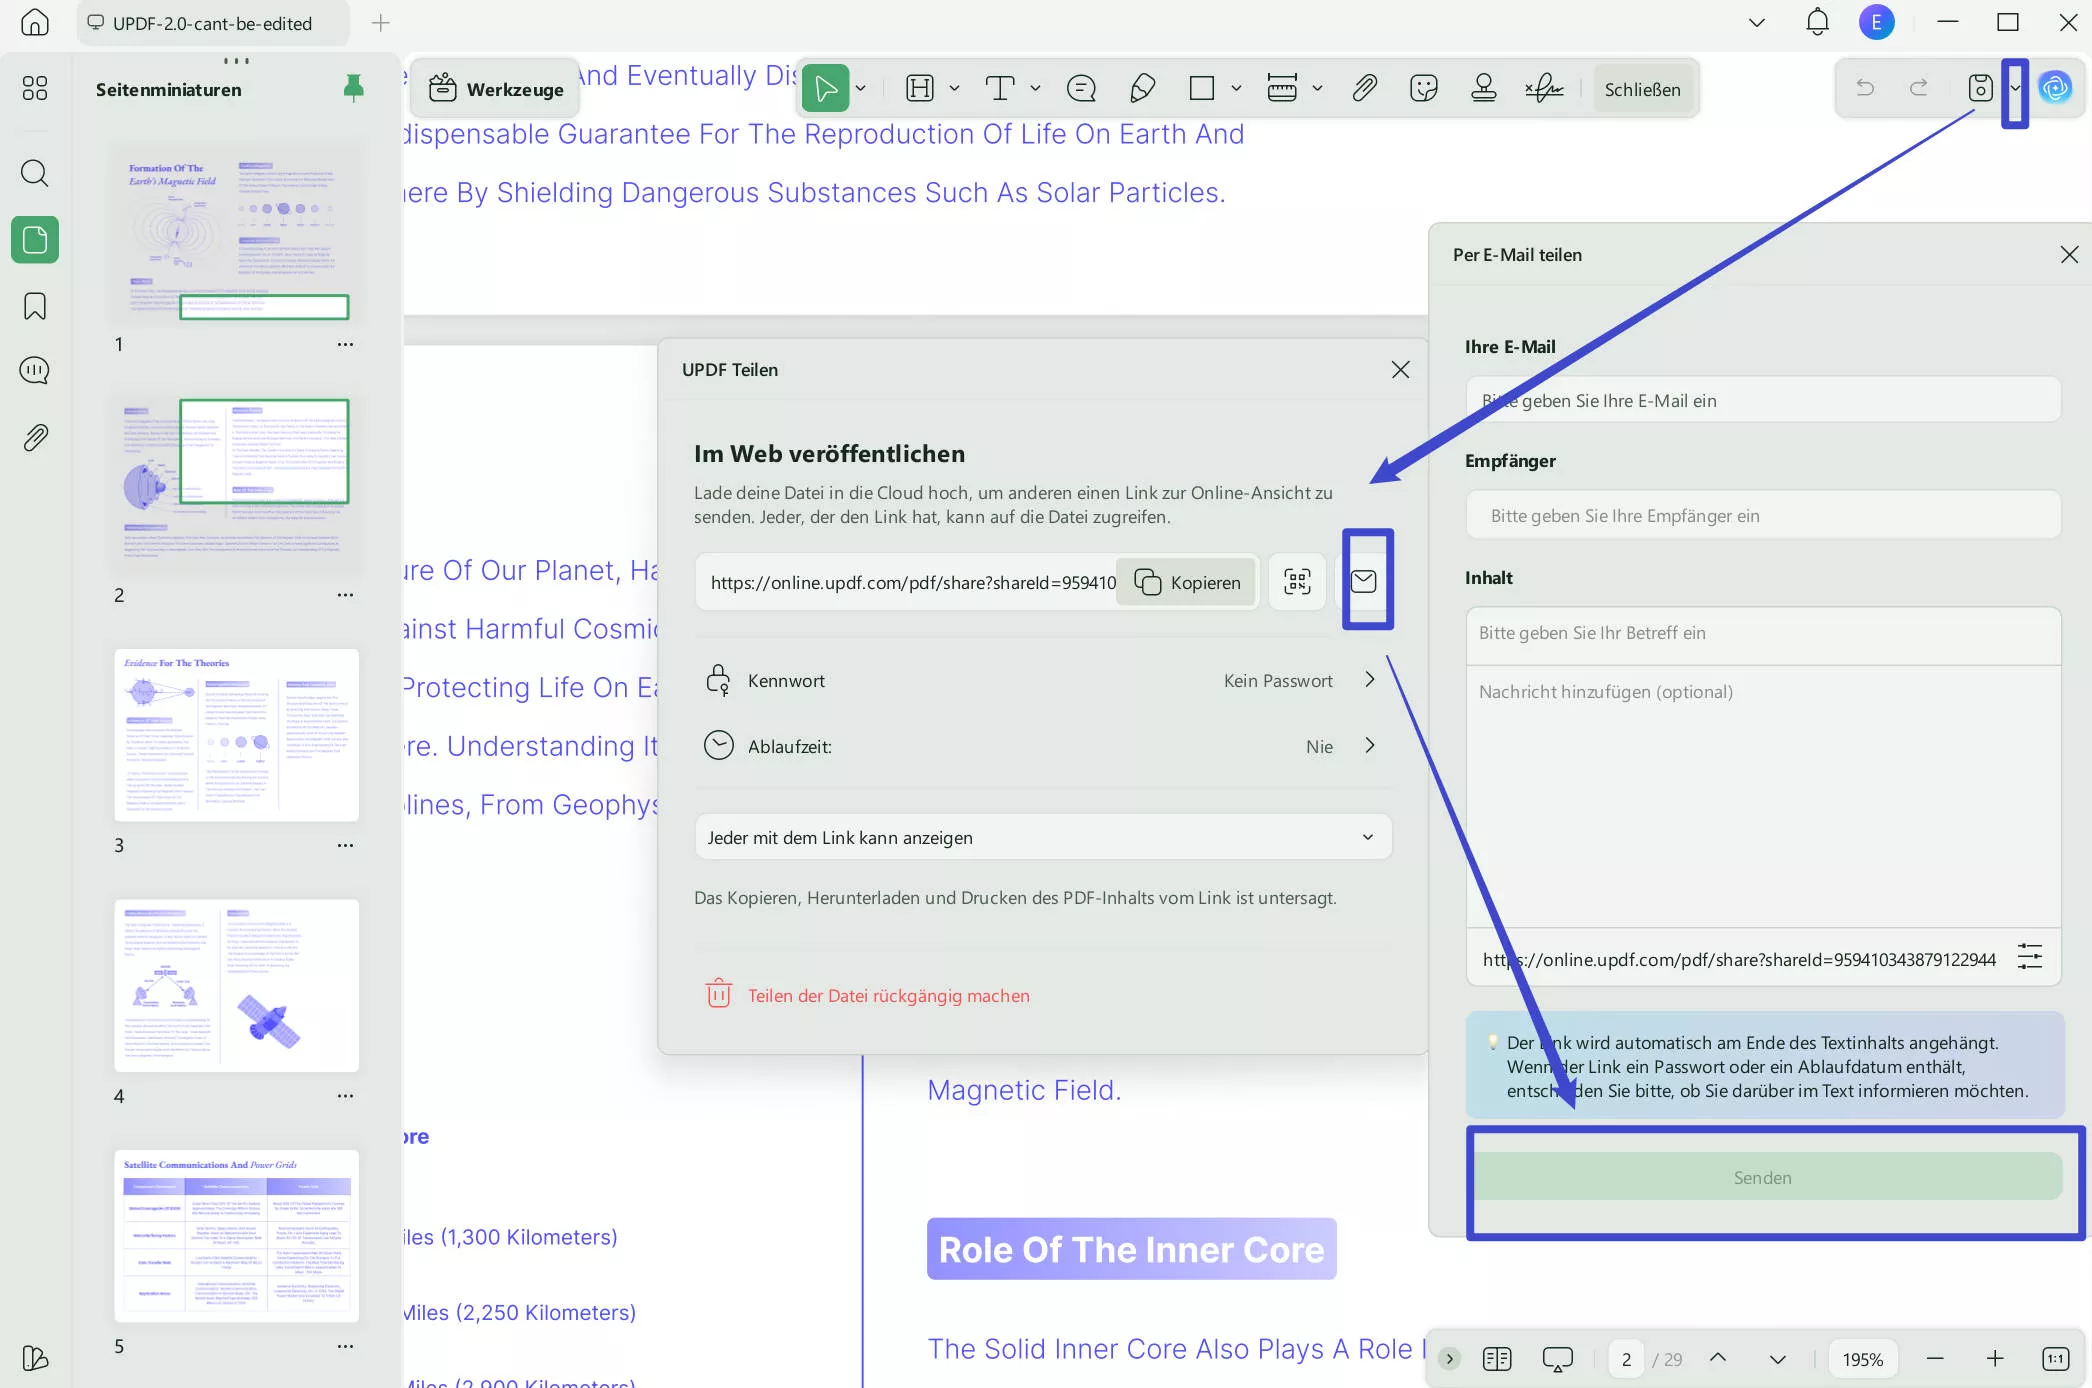
Task: Open the stamp tool
Action: 1484,89
